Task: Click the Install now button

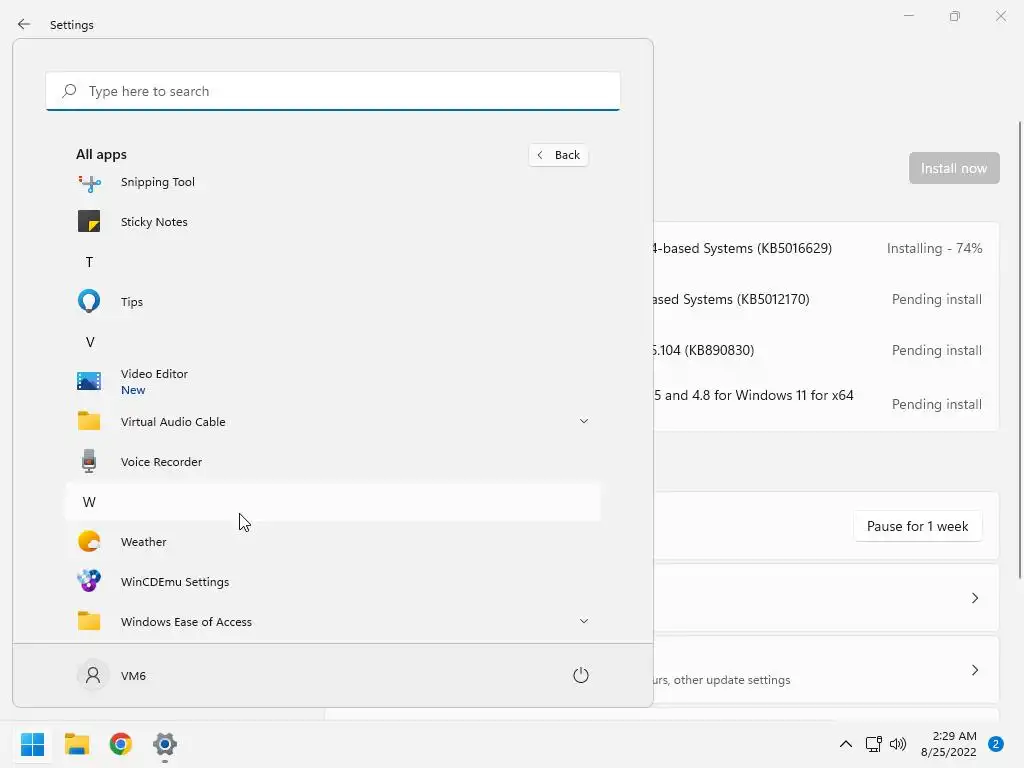Action: [954, 168]
